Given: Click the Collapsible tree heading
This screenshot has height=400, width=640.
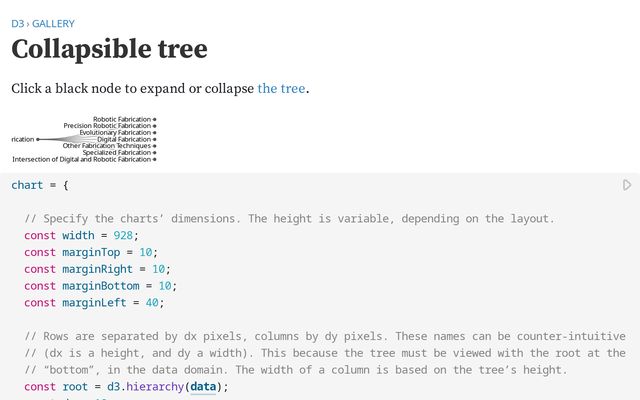Looking at the screenshot, I should (109, 49).
